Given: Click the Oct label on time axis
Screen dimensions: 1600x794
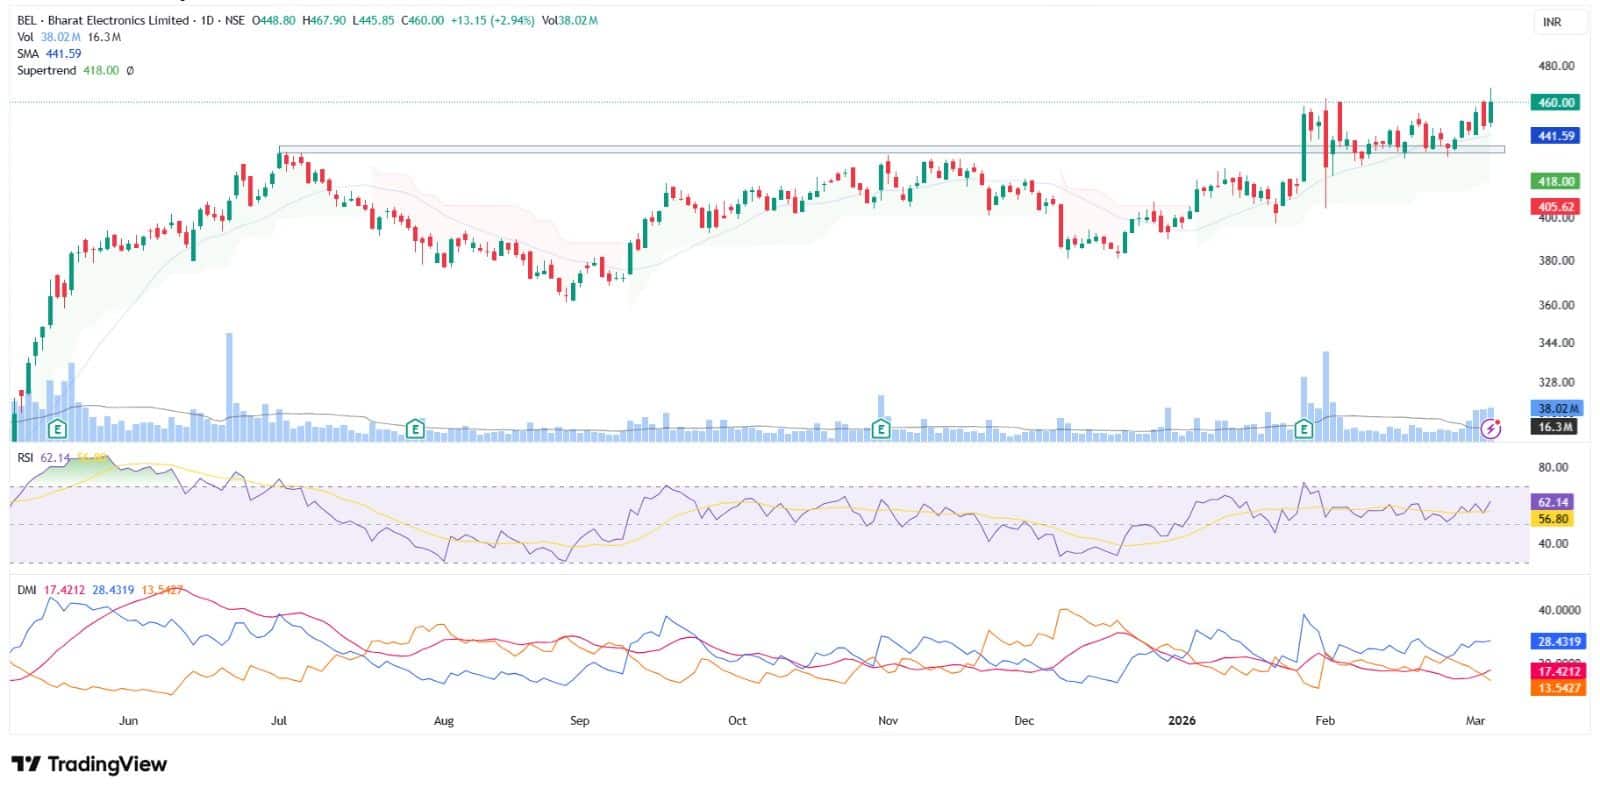Looking at the screenshot, I should pyautogui.click(x=737, y=720).
